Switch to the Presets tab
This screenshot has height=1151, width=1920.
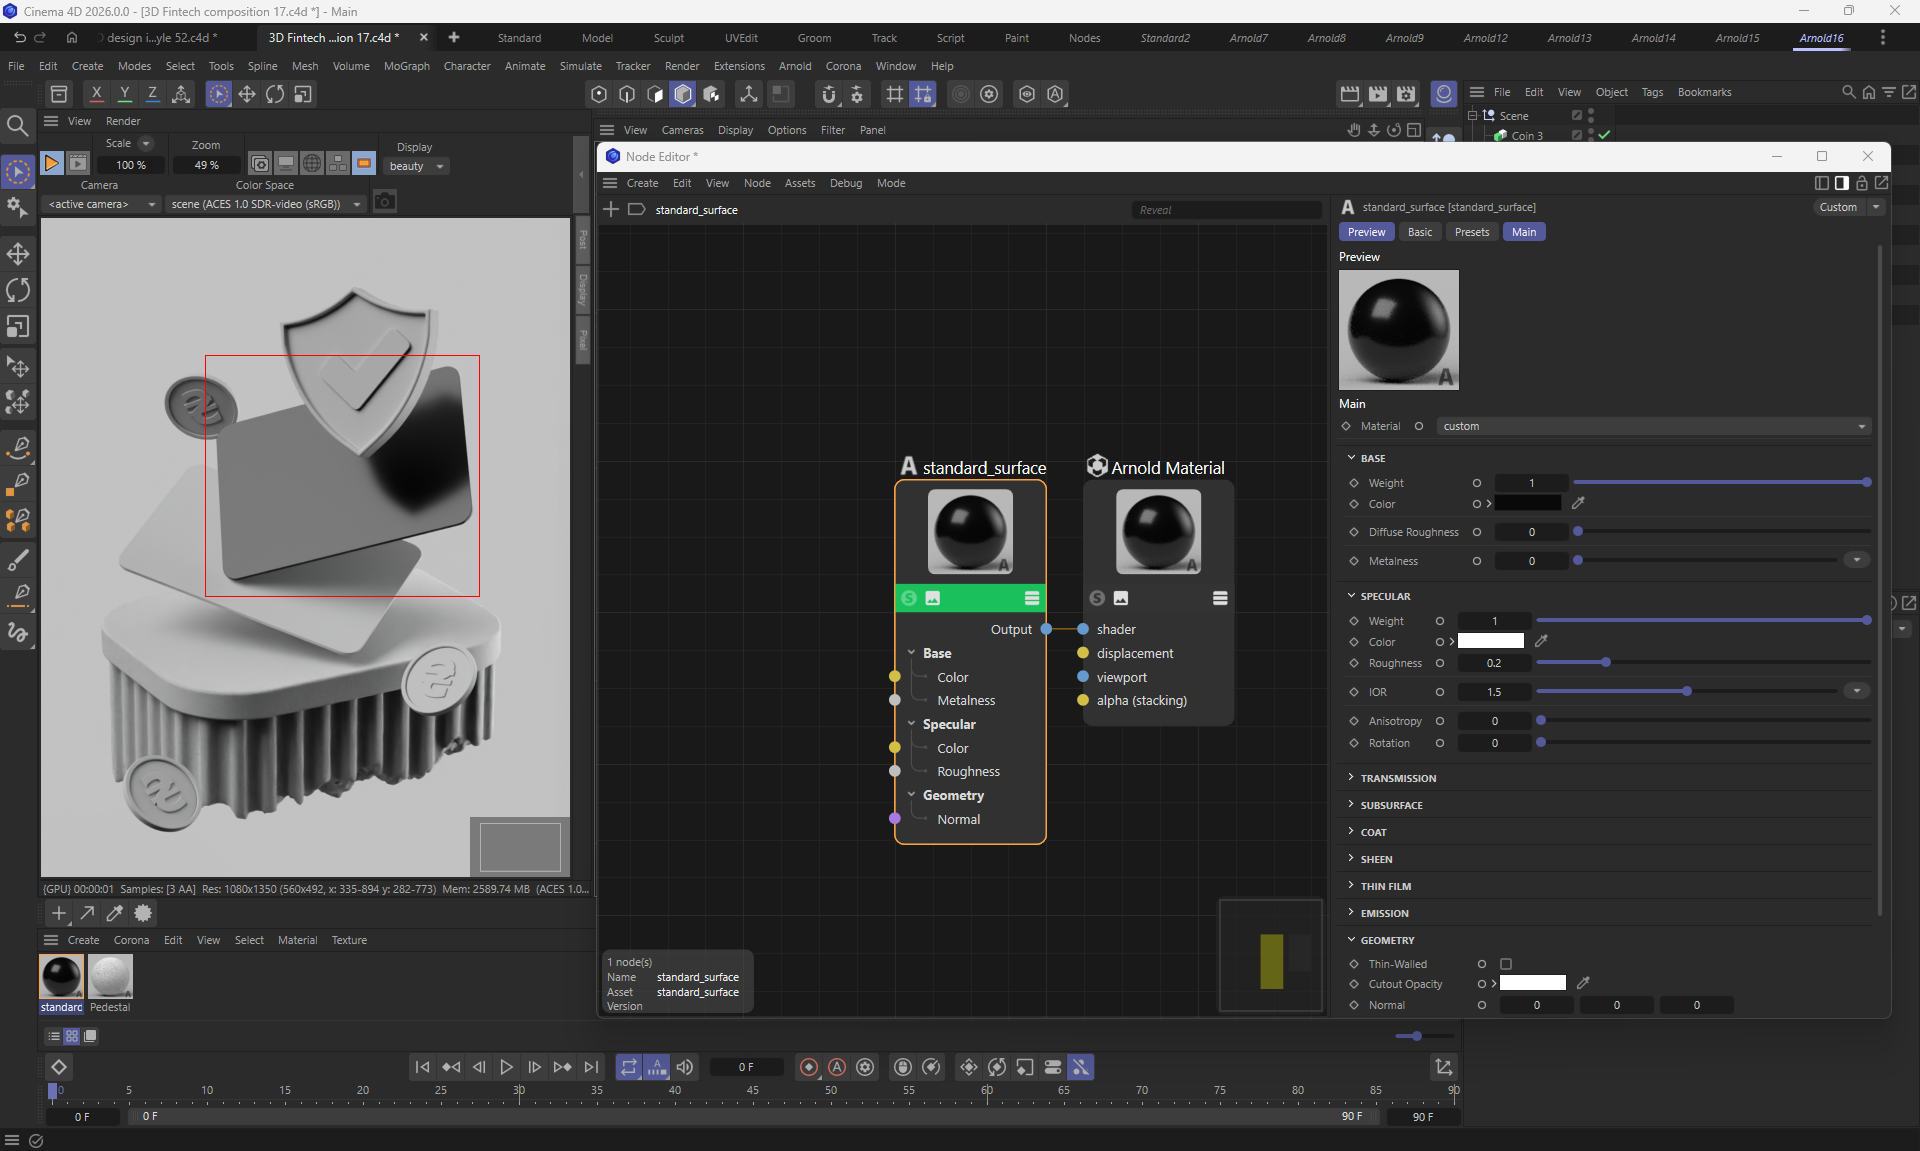1471,232
